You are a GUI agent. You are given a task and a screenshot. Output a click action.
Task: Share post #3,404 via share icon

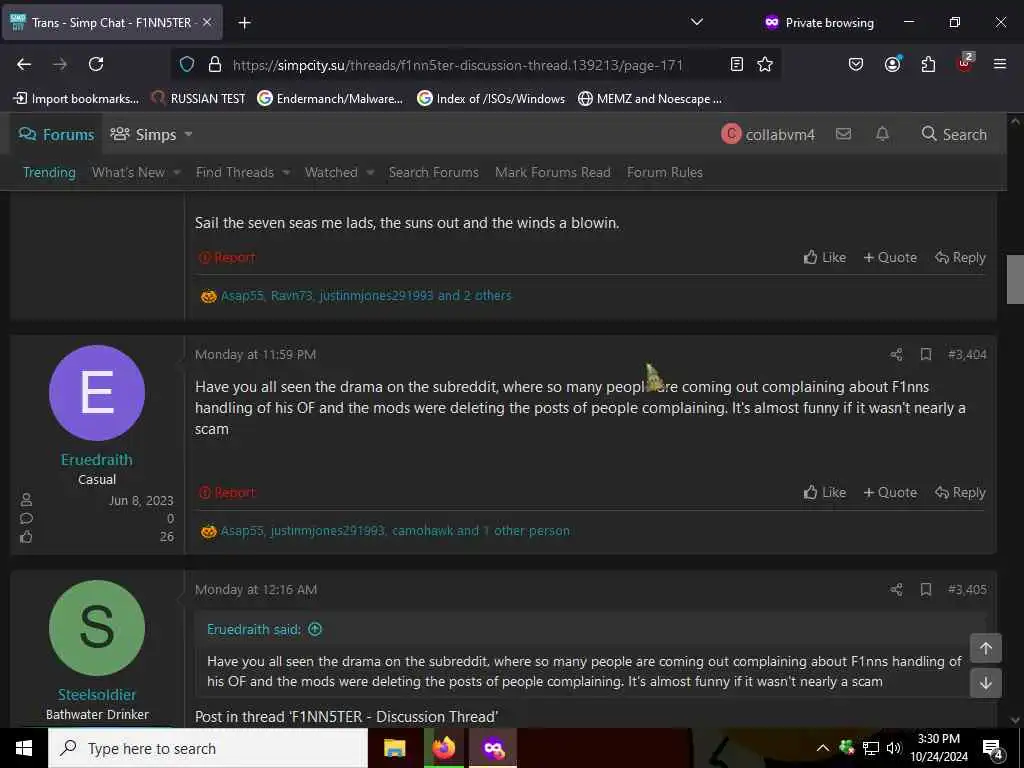pos(896,355)
